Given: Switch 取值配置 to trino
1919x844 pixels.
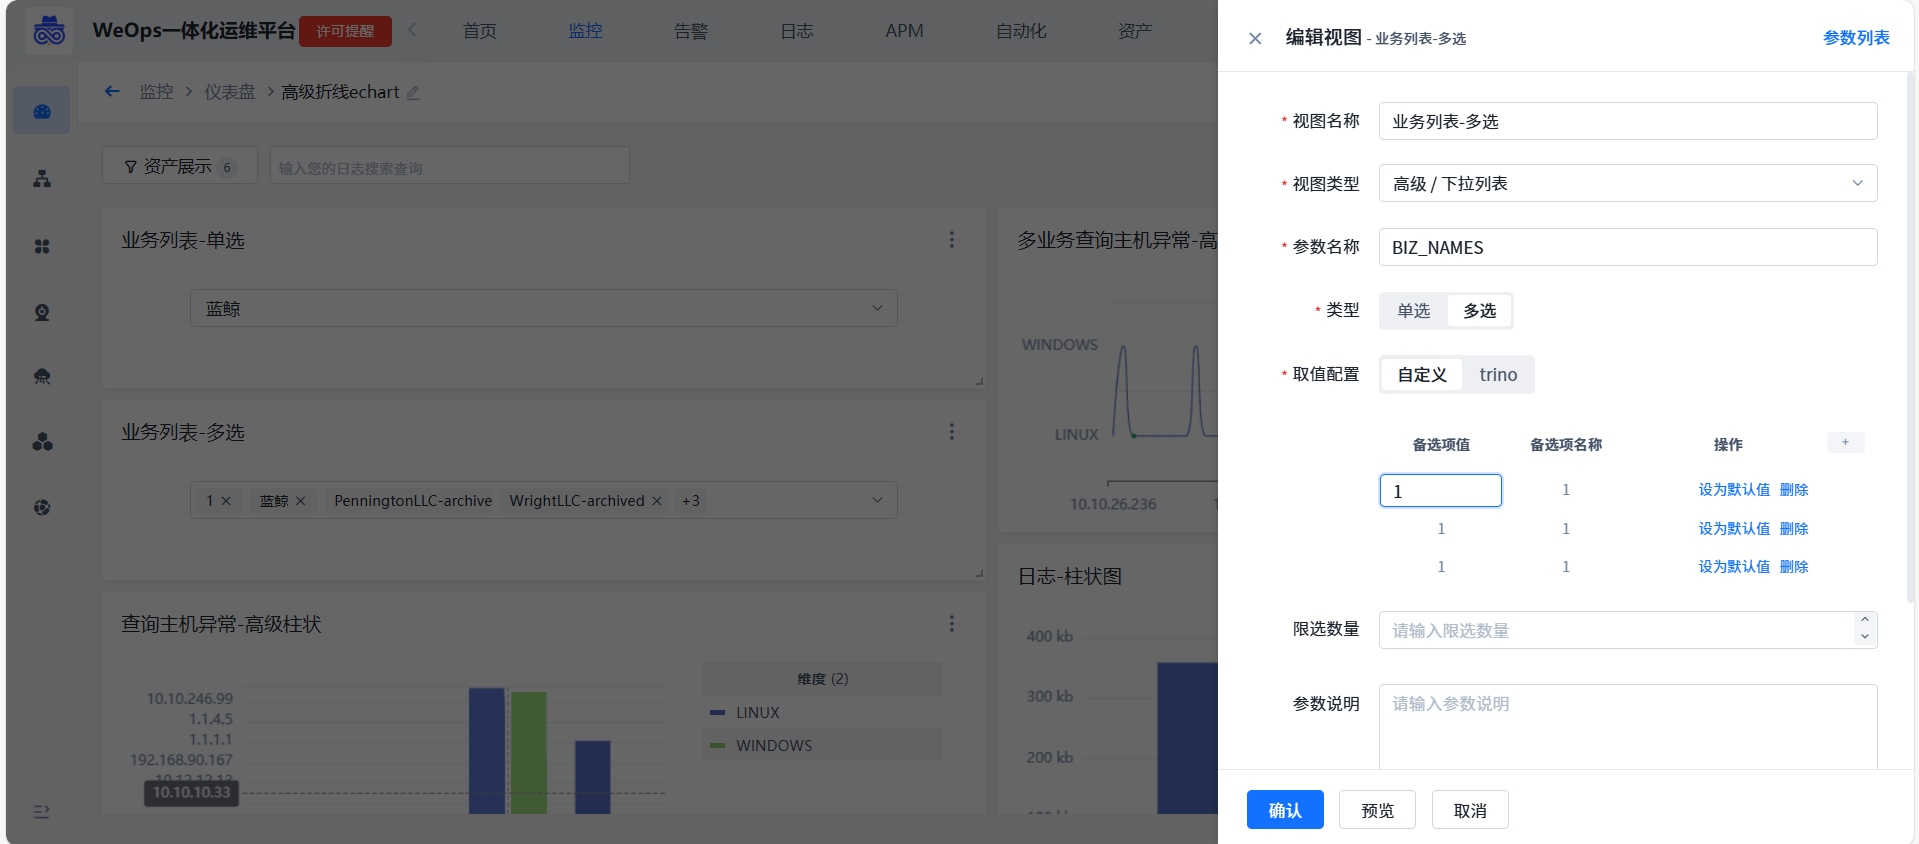Looking at the screenshot, I should pyautogui.click(x=1497, y=375).
